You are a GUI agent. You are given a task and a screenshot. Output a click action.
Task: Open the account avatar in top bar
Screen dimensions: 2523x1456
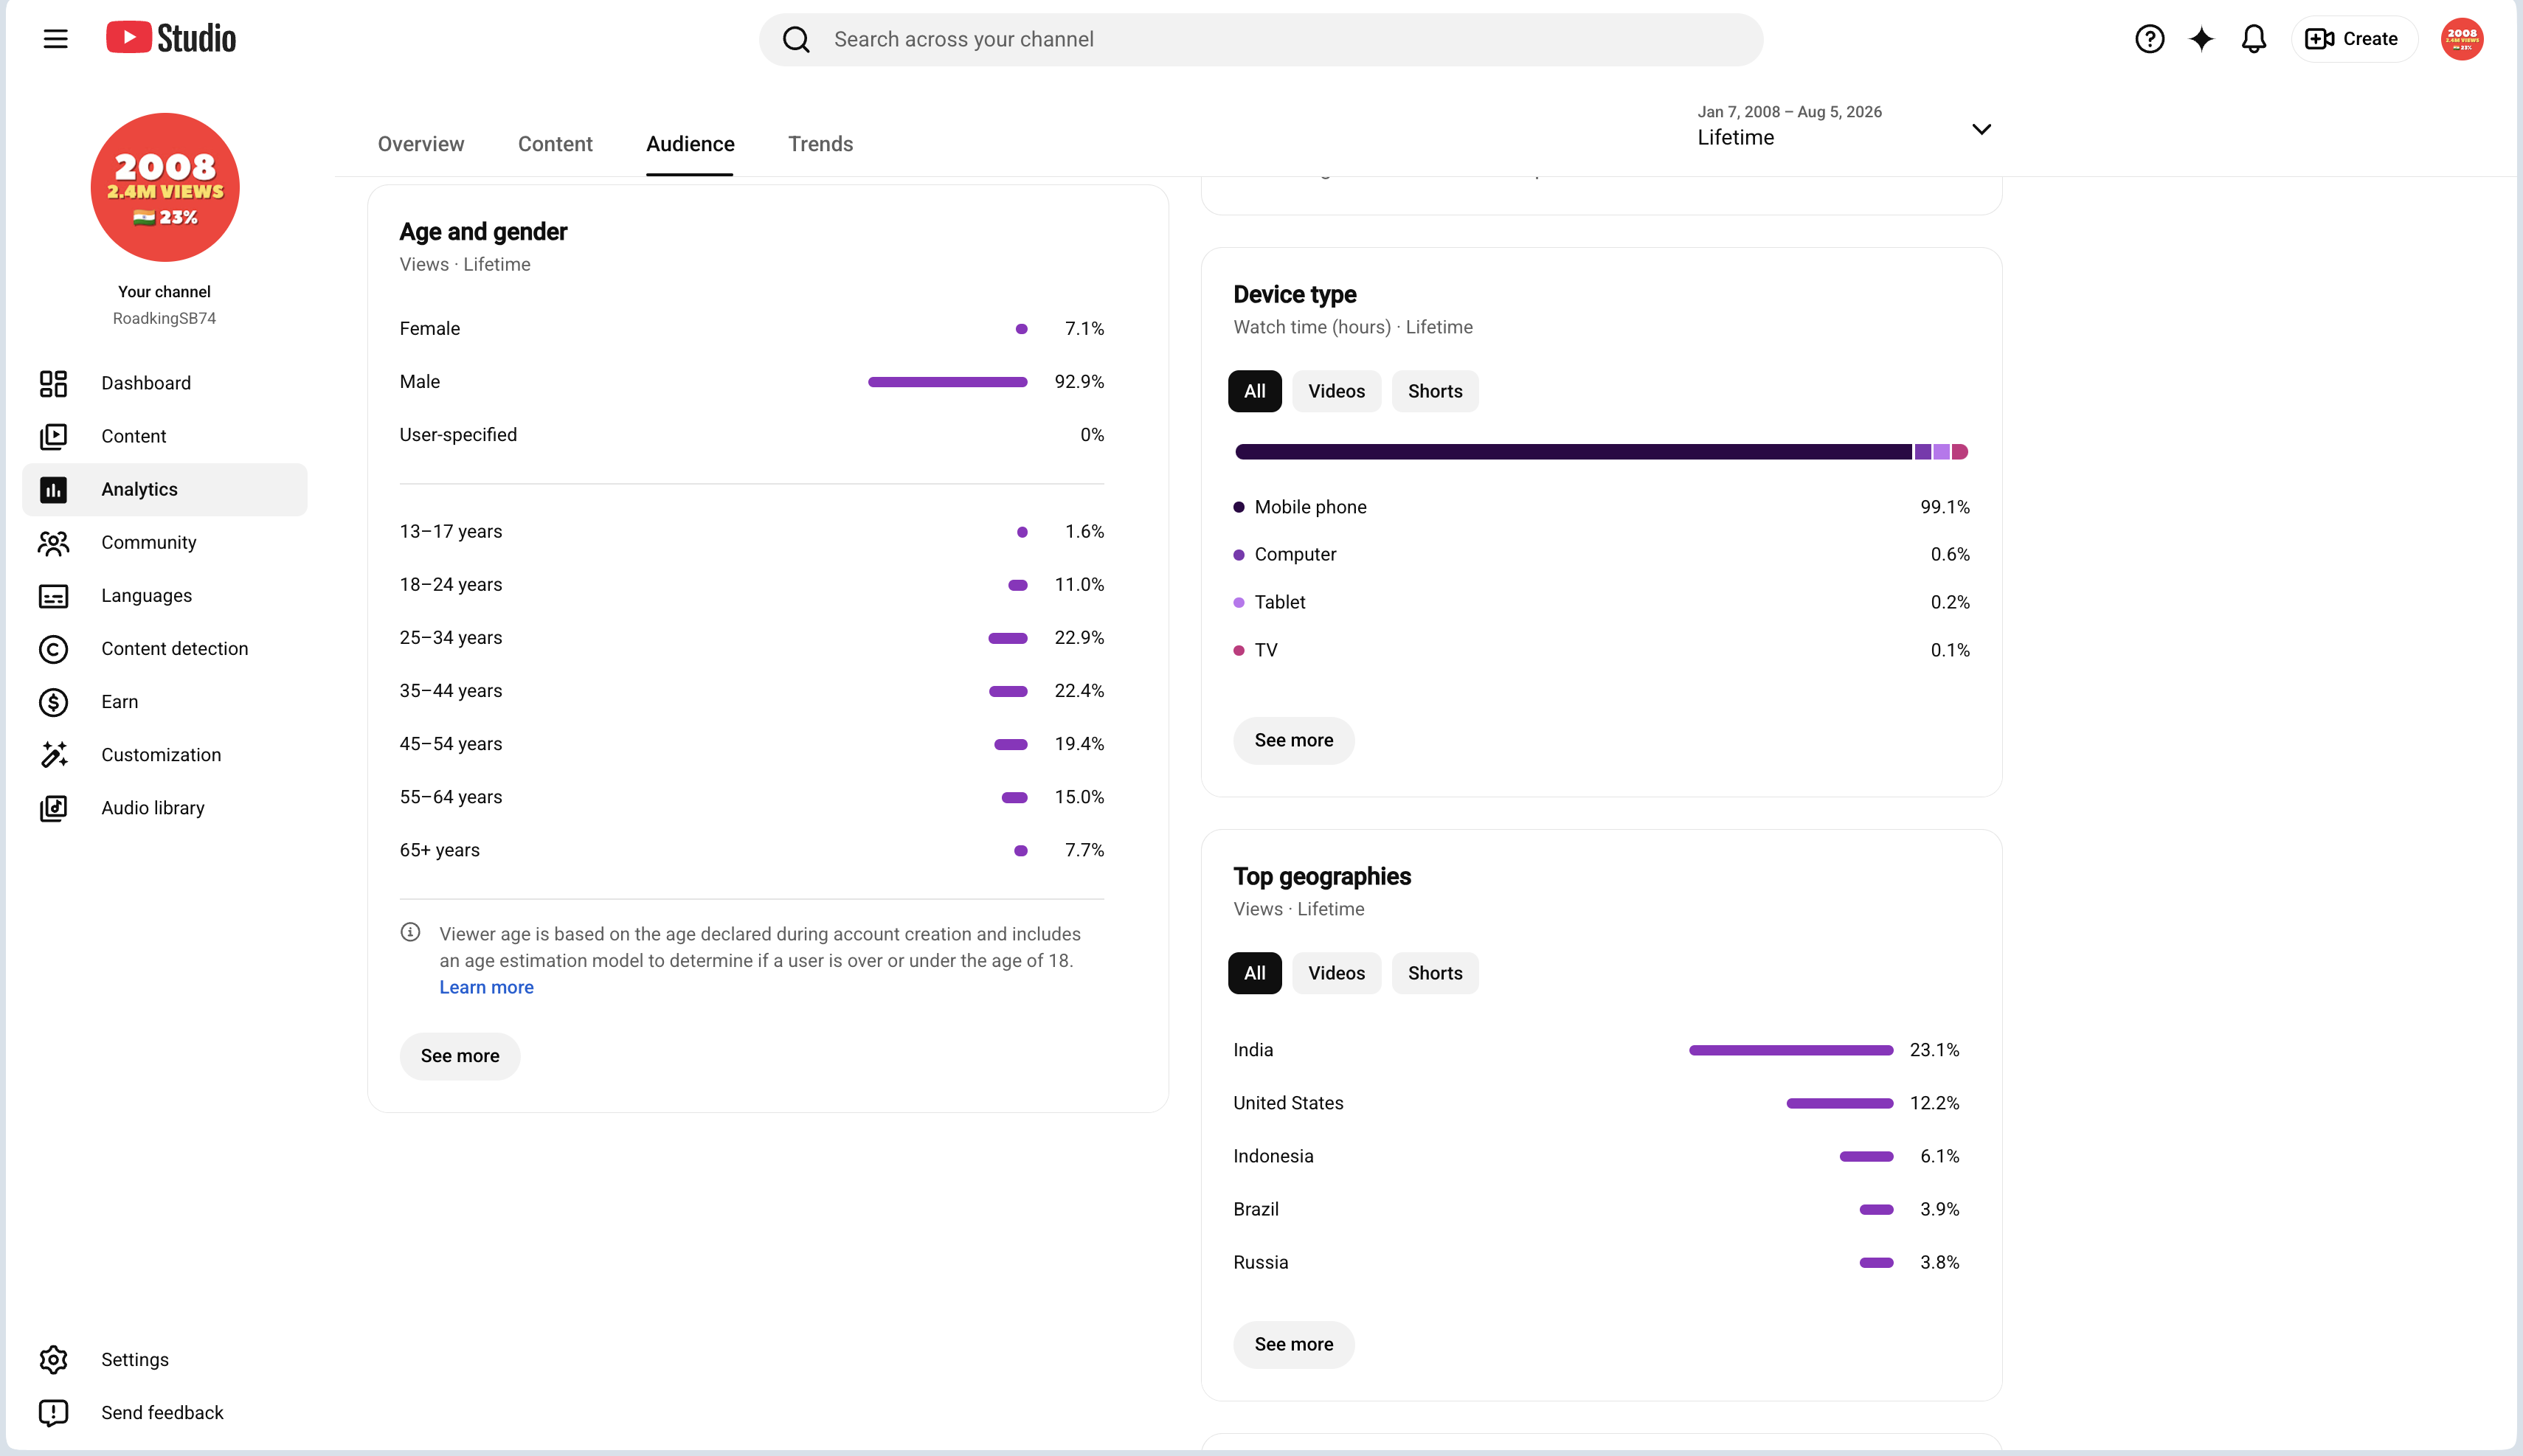(2461, 39)
